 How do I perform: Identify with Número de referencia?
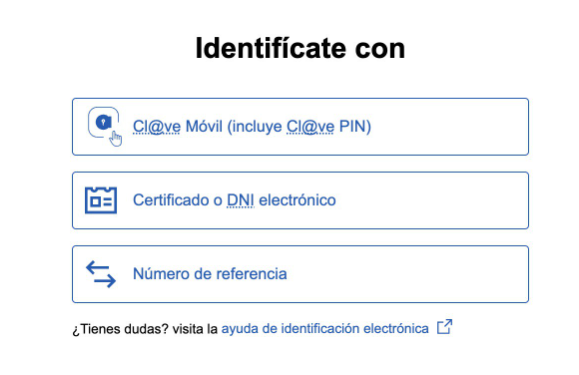(x=300, y=274)
